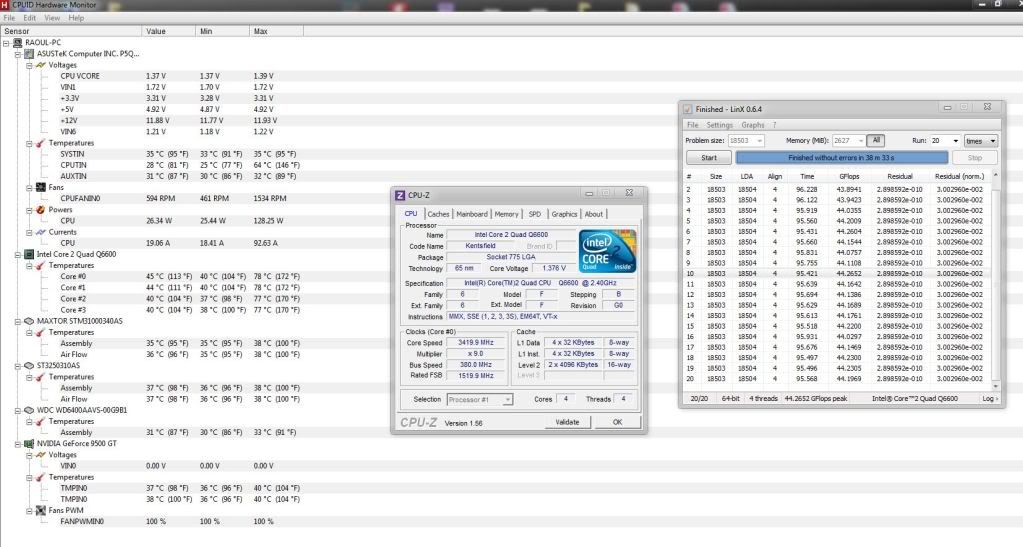Click the Powers flame icon

point(40,210)
